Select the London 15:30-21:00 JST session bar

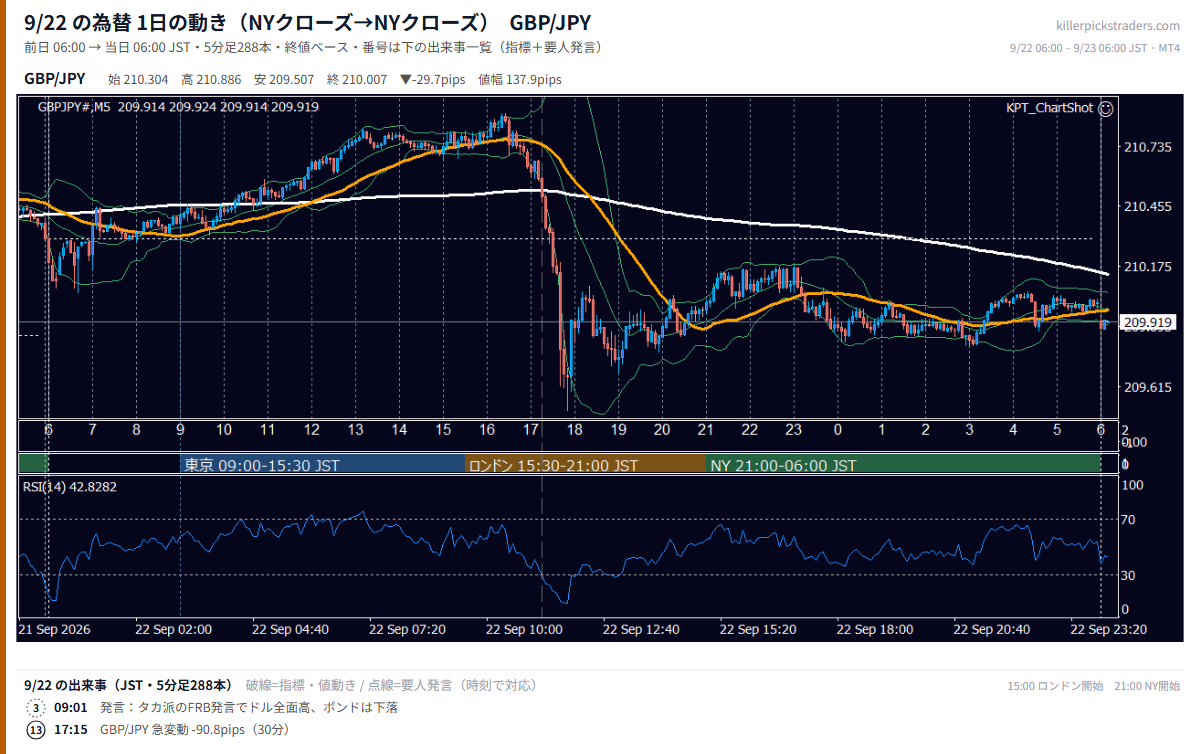pos(586,465)
